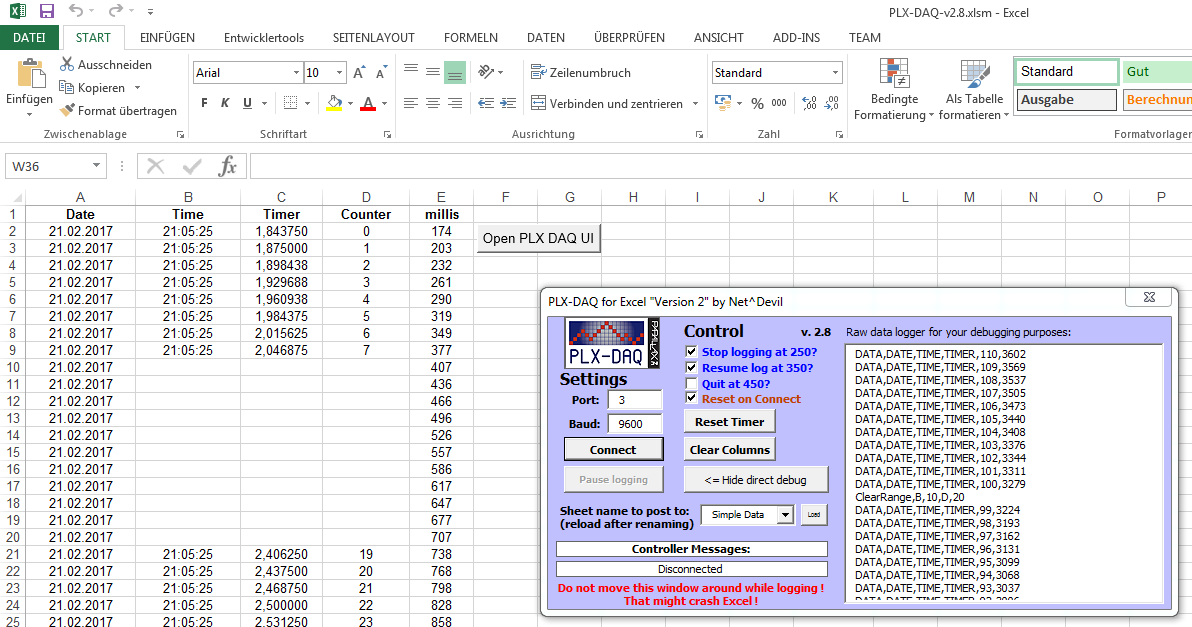Paste clipboard contents with the Einfügen icon

30,75
